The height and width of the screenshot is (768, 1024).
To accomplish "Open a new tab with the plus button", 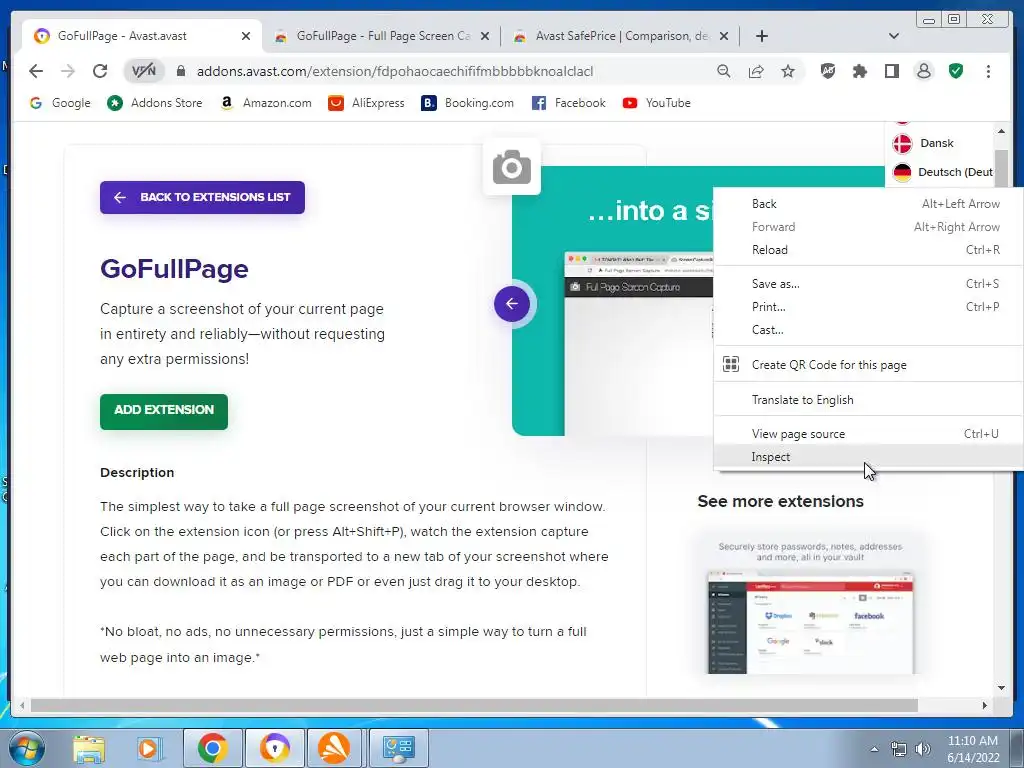I will 761,36.
